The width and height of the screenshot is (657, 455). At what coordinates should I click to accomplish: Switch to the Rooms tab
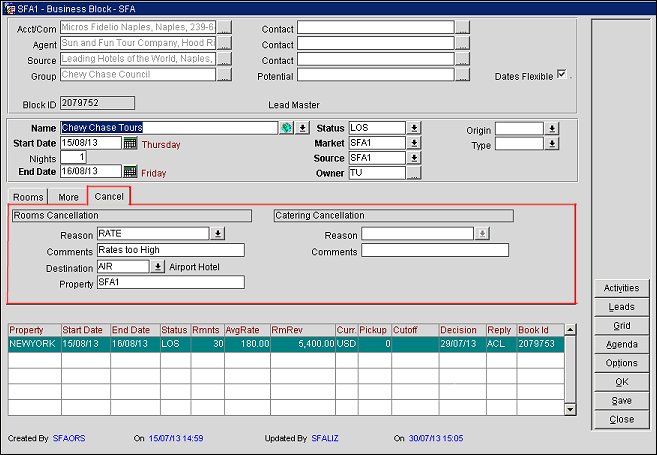pos(28,197)
